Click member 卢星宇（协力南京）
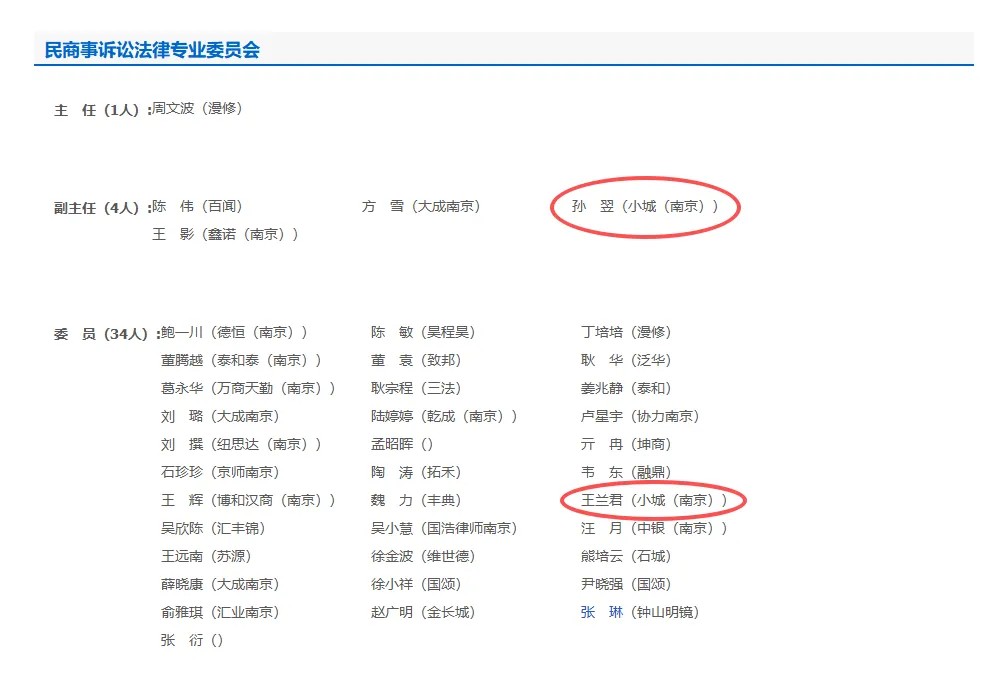 coord(639,417)
